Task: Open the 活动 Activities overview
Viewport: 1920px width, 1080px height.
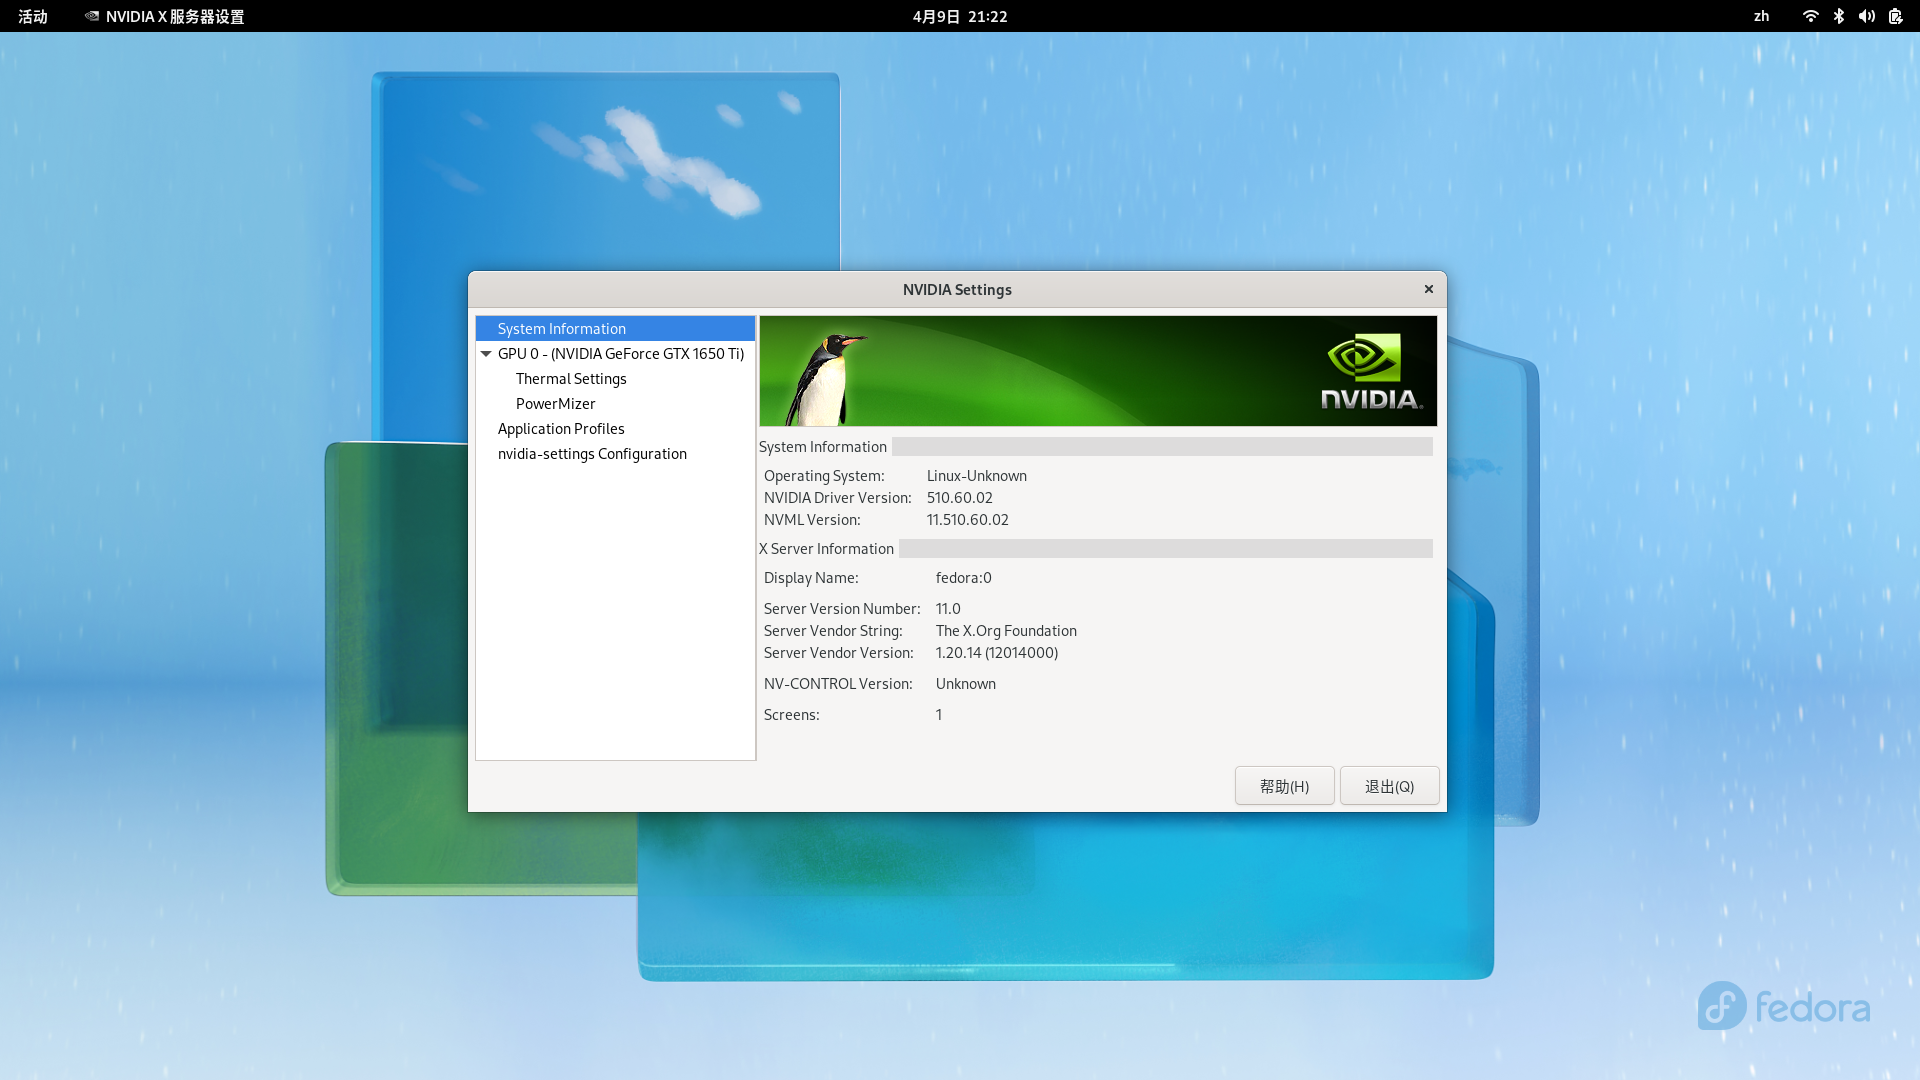Action: 33,16
